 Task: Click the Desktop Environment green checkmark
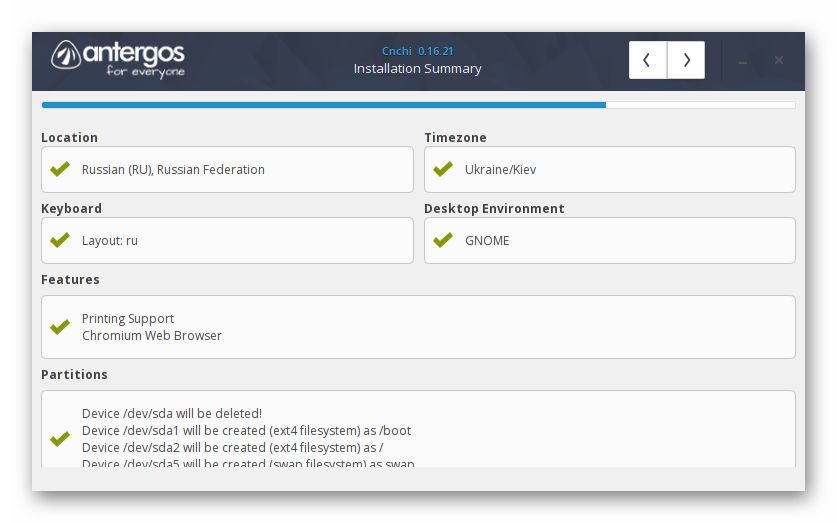tap(443, 240)
